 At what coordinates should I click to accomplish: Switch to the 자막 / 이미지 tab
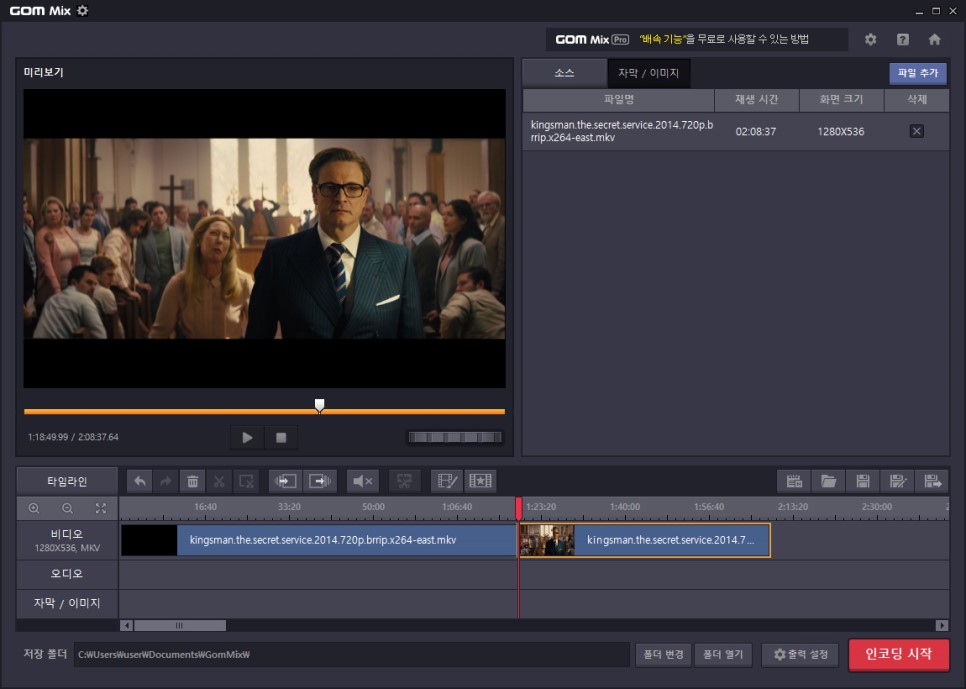pyautogui.click(x=648, y=73)
